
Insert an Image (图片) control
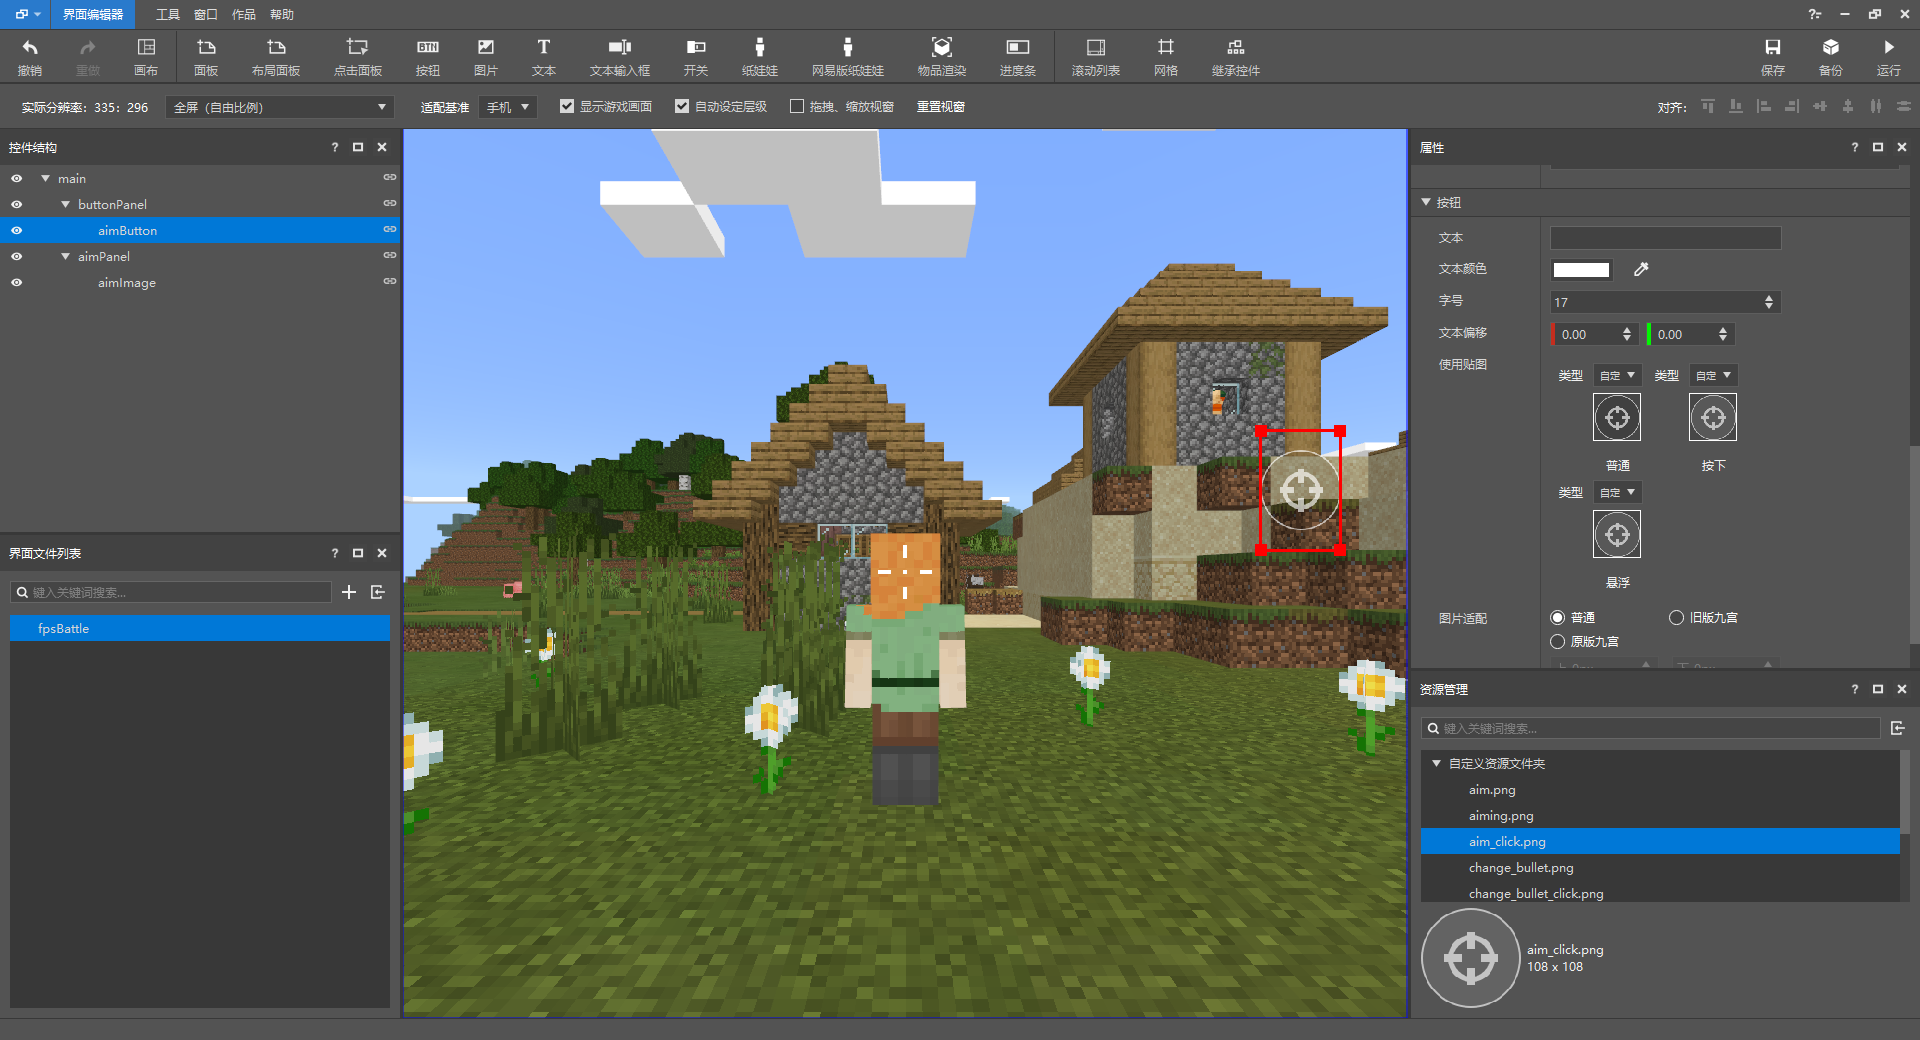pos(486,57)
